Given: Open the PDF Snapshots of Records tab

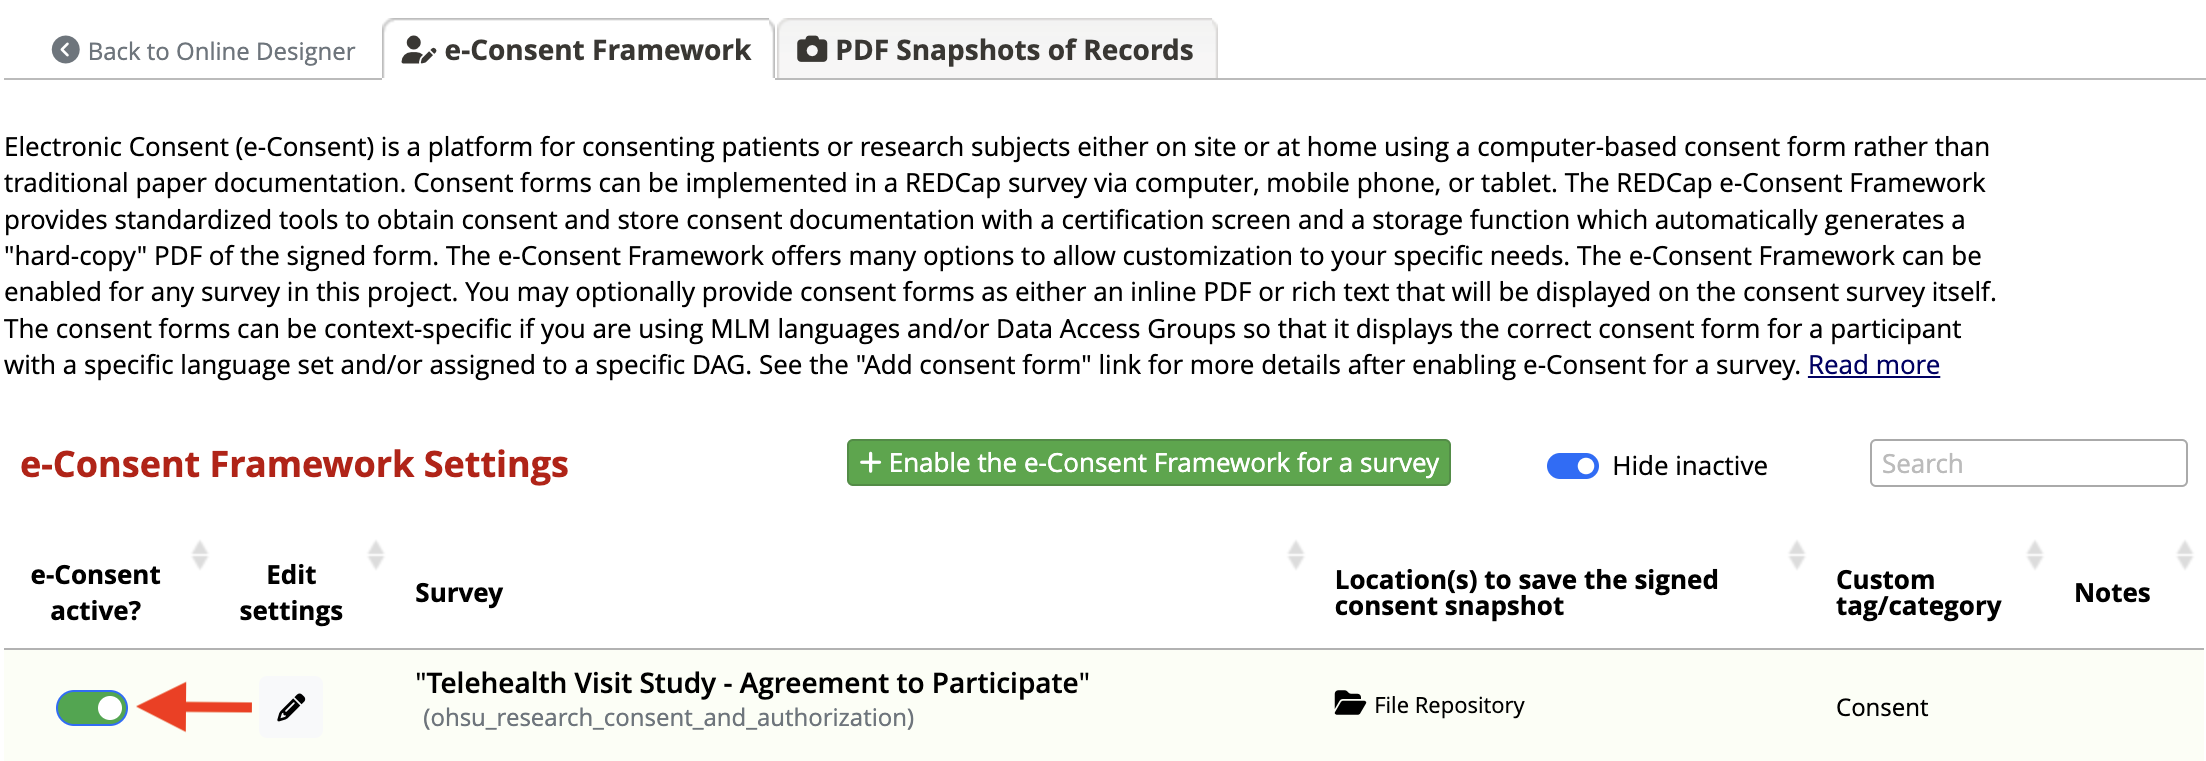Looking at the screenshot, I should (x=997, y=49).
